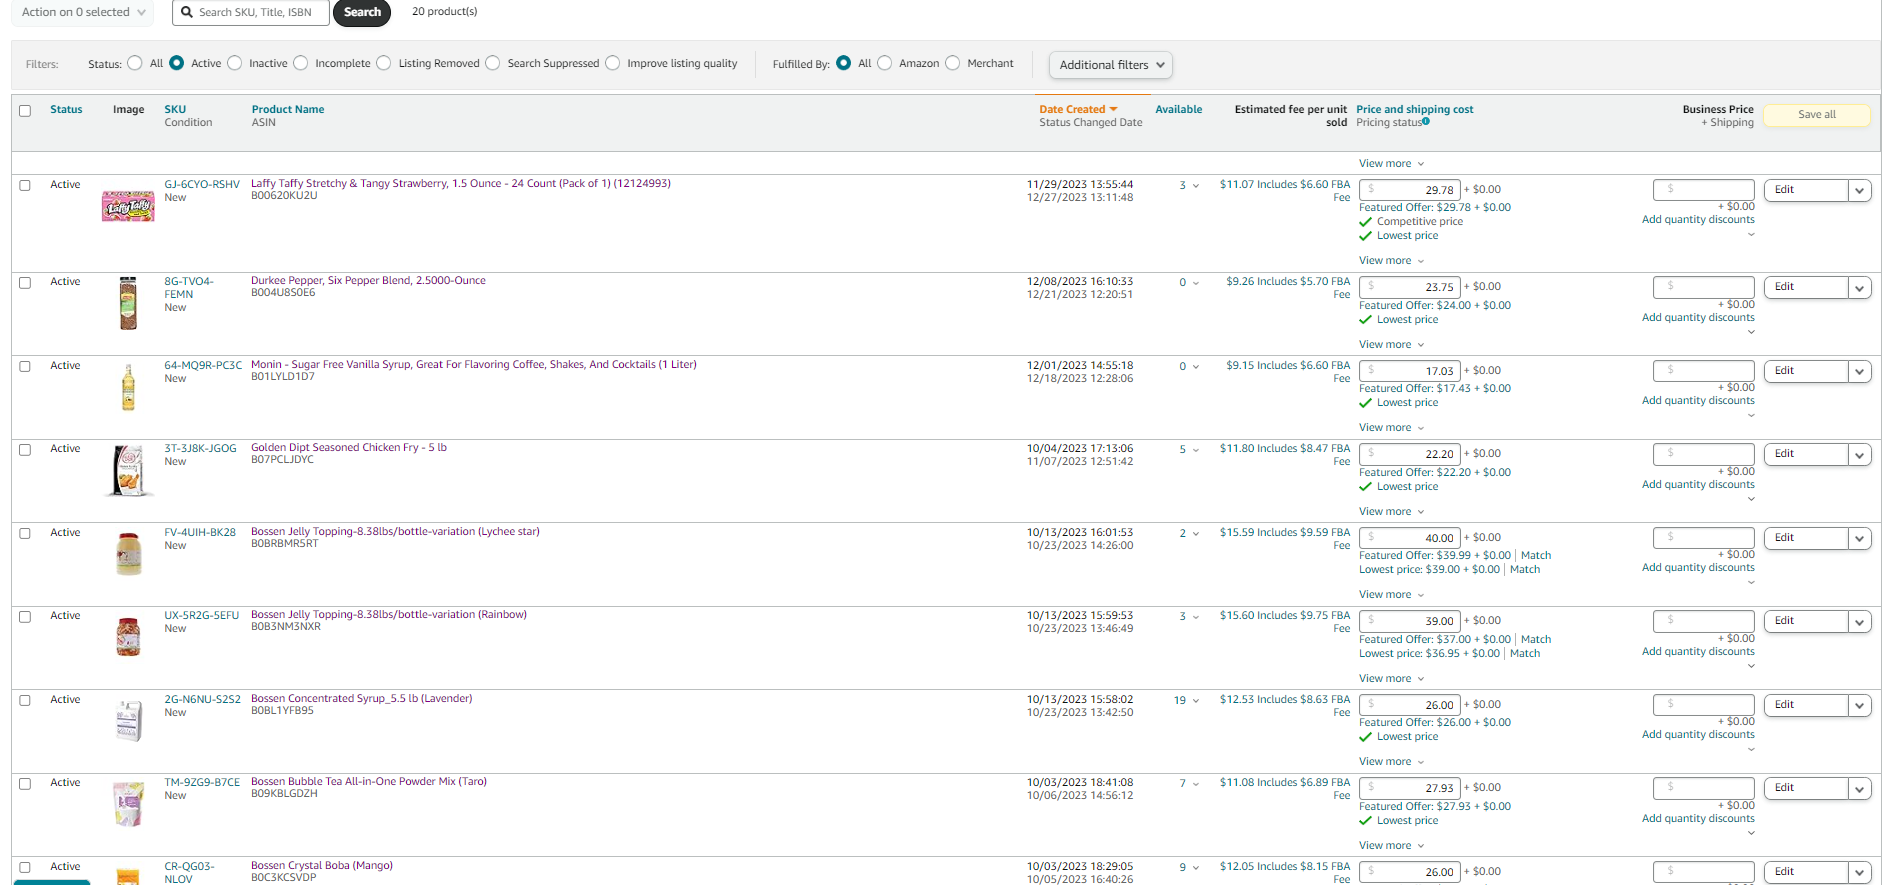Select Fulfilled By Amazon radio button

pos(885,63)
